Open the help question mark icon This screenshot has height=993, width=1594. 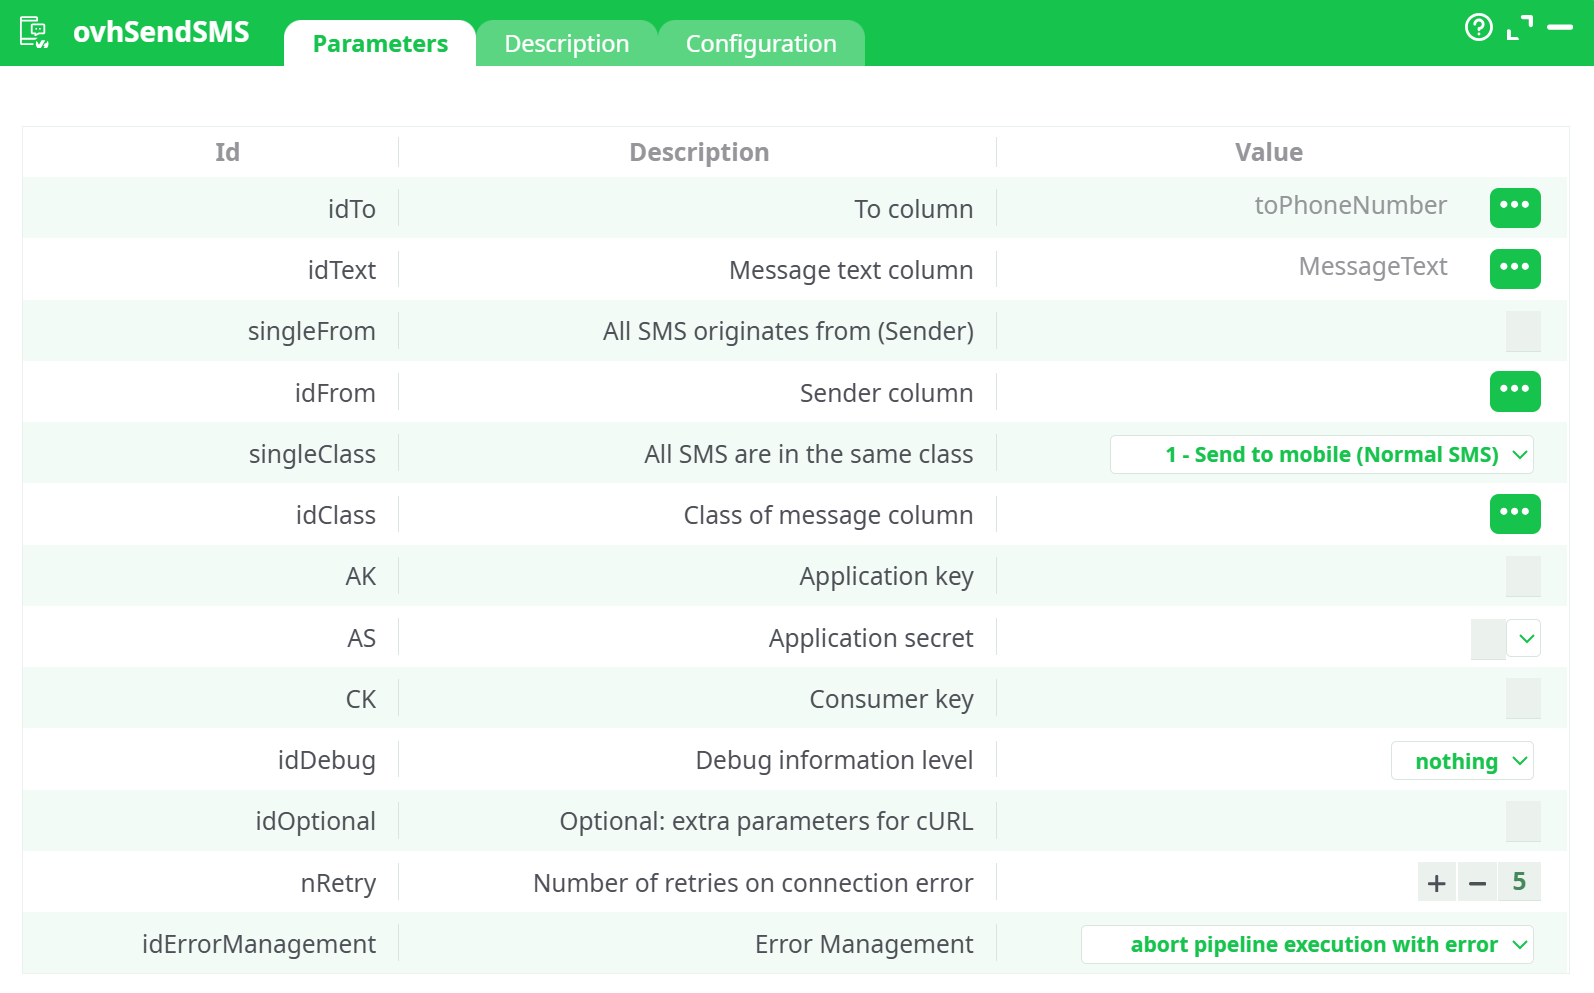(x=1478, y=27)
